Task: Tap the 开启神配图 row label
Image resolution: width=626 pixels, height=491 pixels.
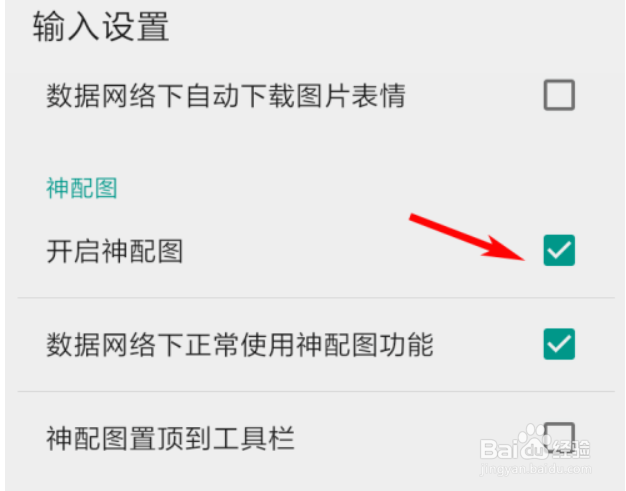Action: [115, 251]
